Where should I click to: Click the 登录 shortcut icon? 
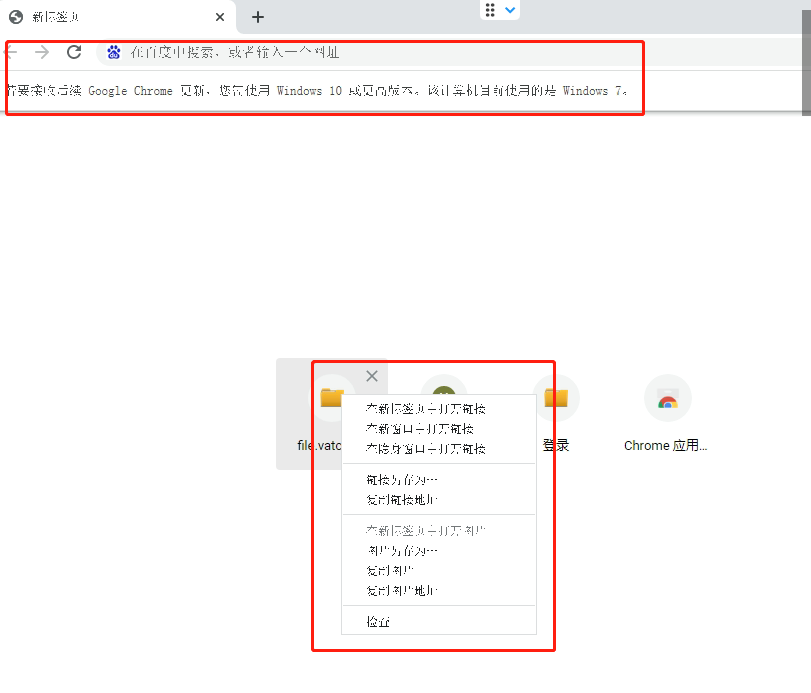click(x=556, y=398)
